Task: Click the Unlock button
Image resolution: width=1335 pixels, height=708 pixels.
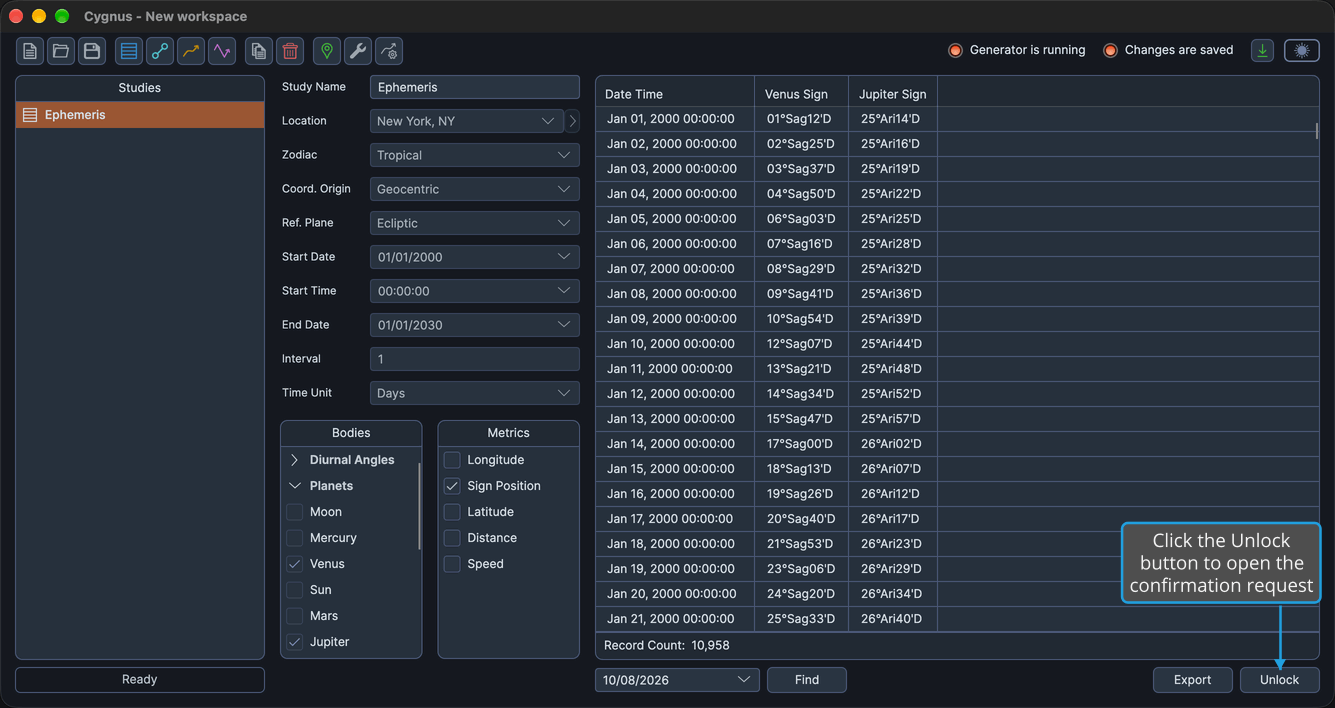Action: coord(1280,680)
